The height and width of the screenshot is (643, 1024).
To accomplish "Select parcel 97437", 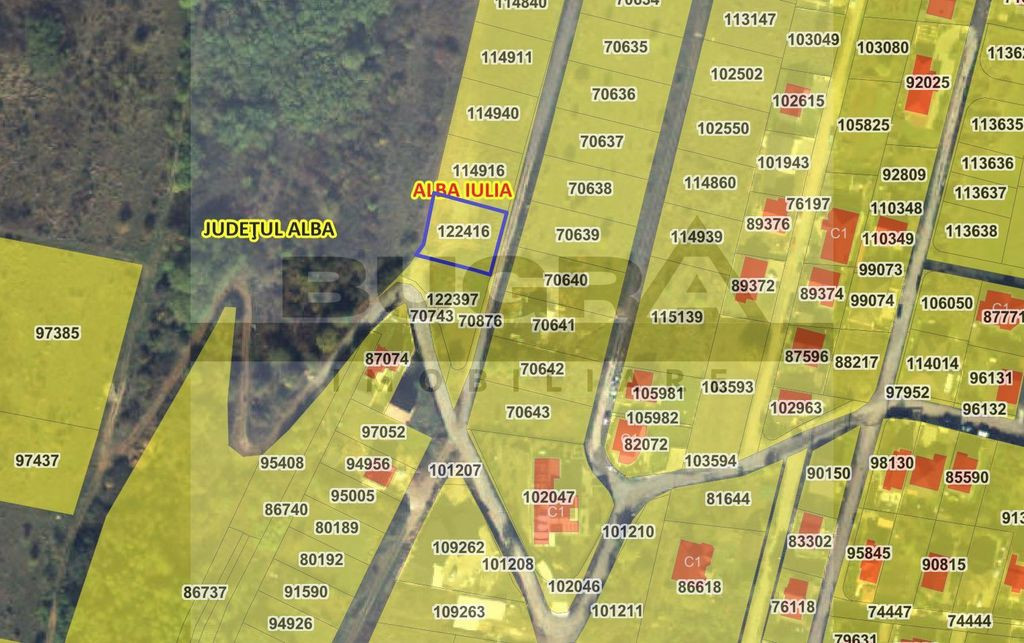I will (37, 461).
